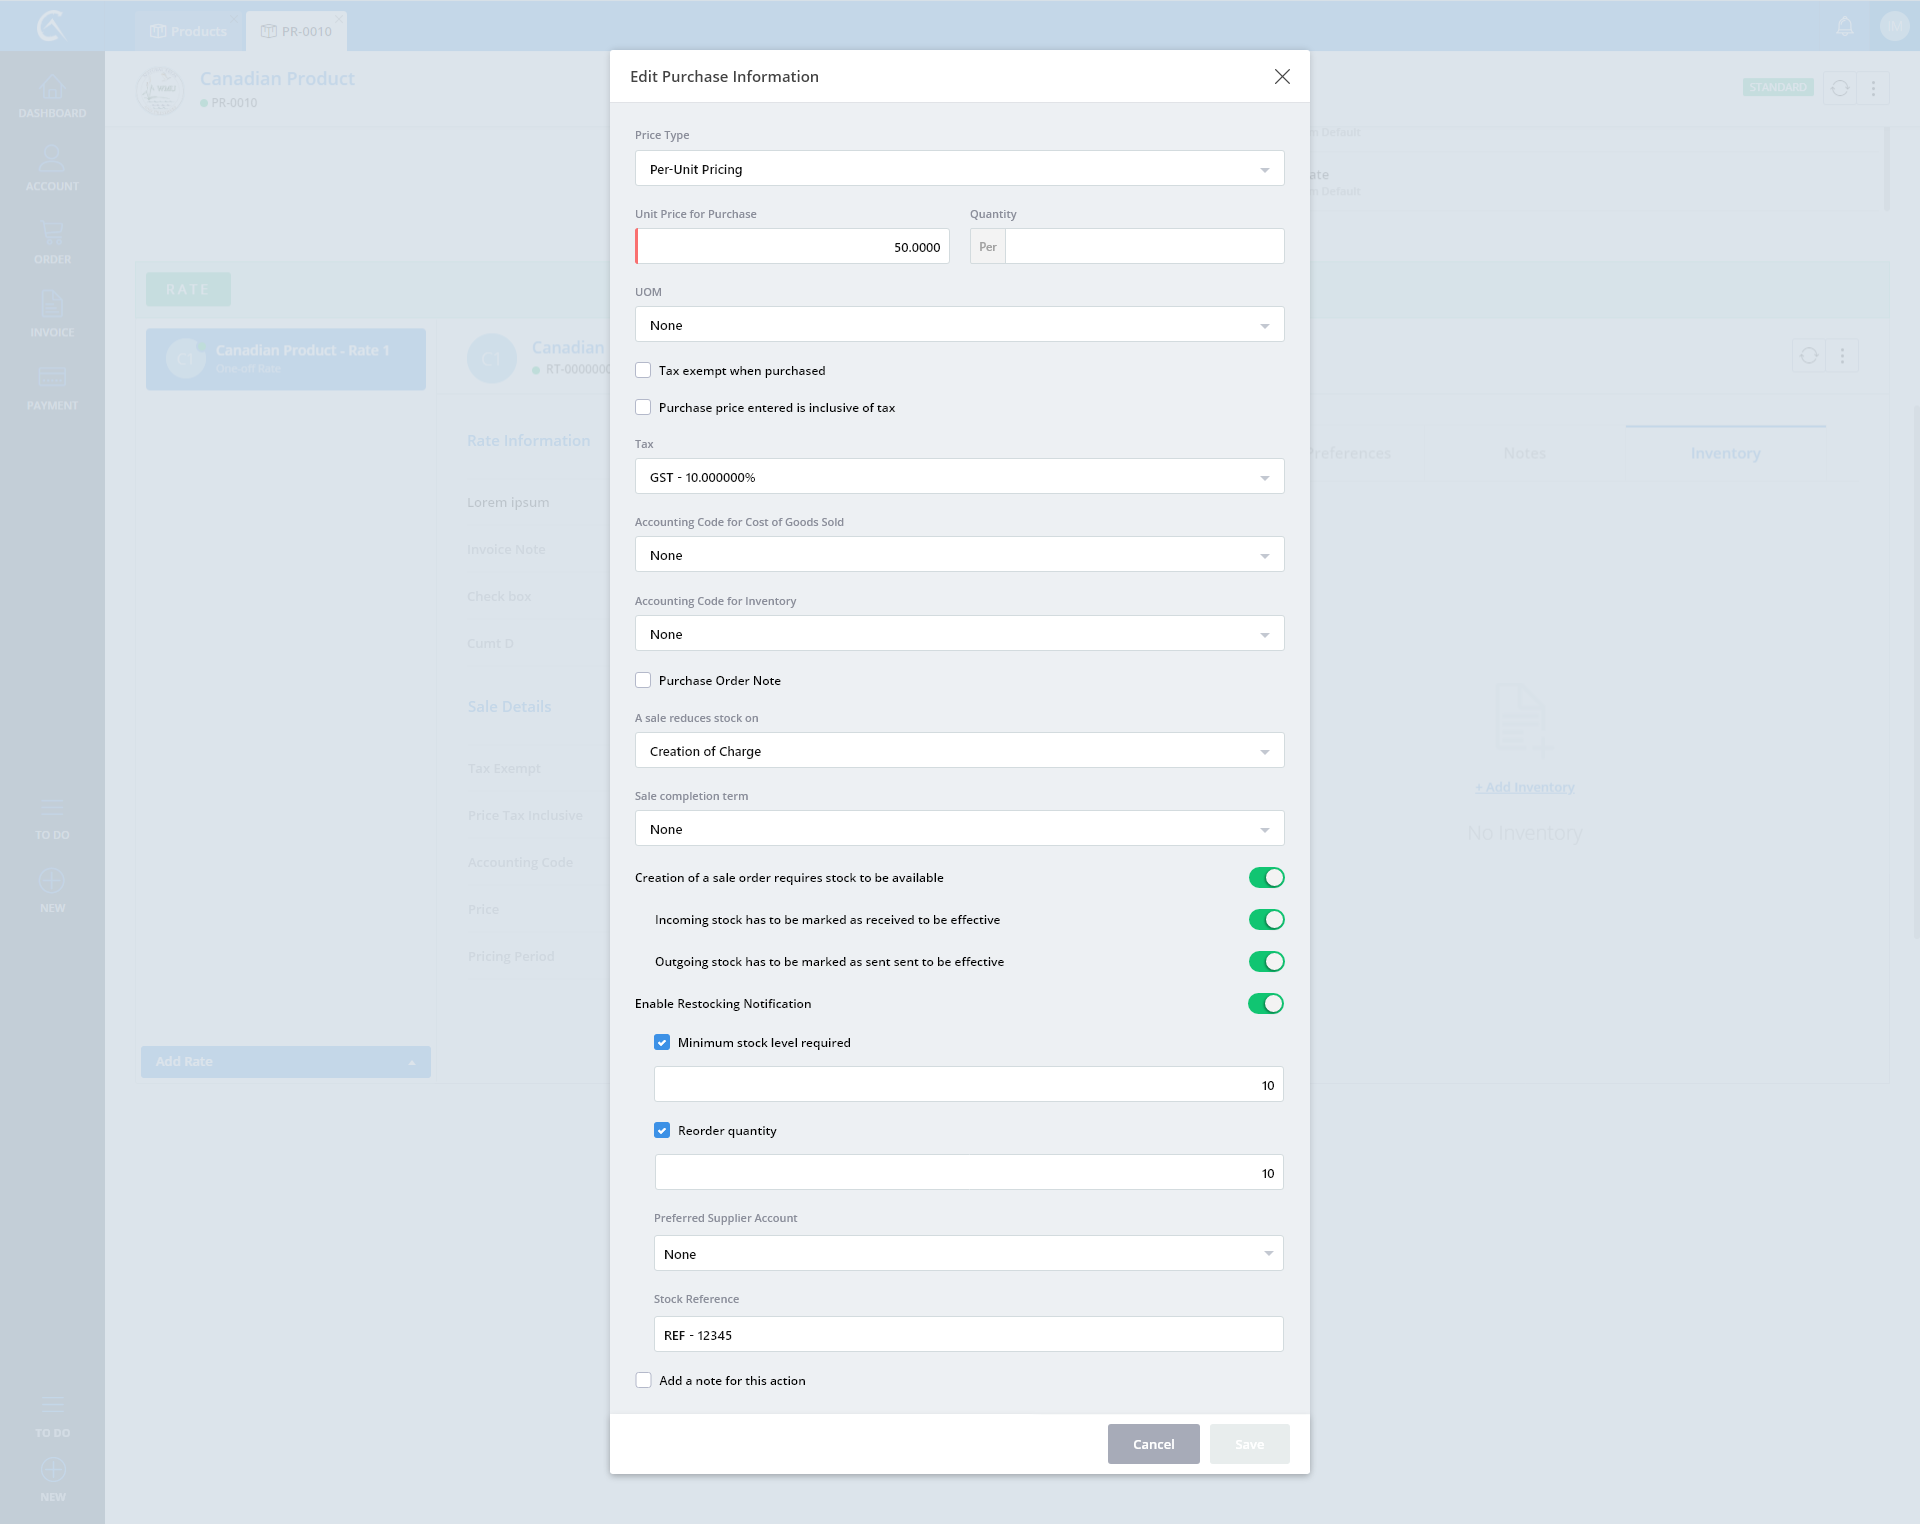Open the Account sidebar icon

pos(52,165)
